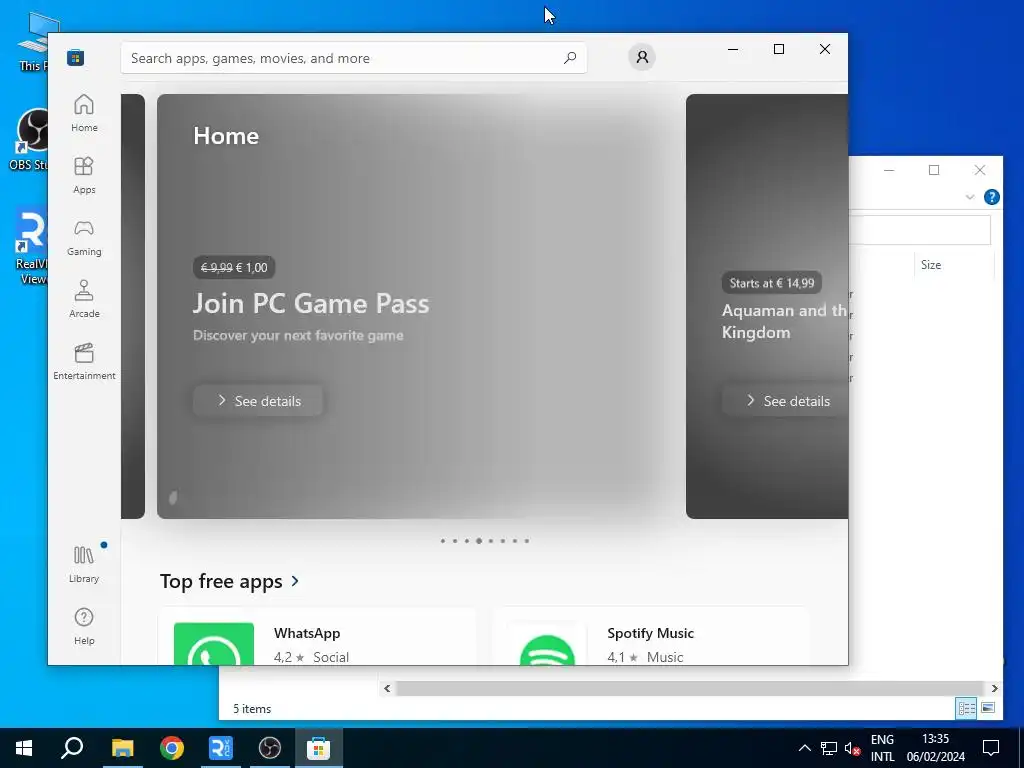Click the ENG INTL language indicator
This screenshot has height=768, width=1024.
point(882,748)
